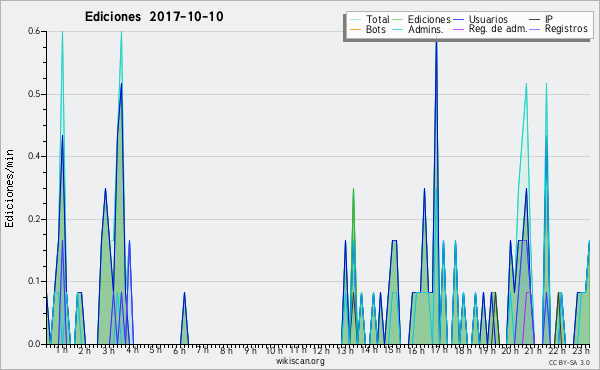This screenshot has width=600, height=370.
Task: Select the "Reg. de adm." legend entry
Action: point(498,29)
